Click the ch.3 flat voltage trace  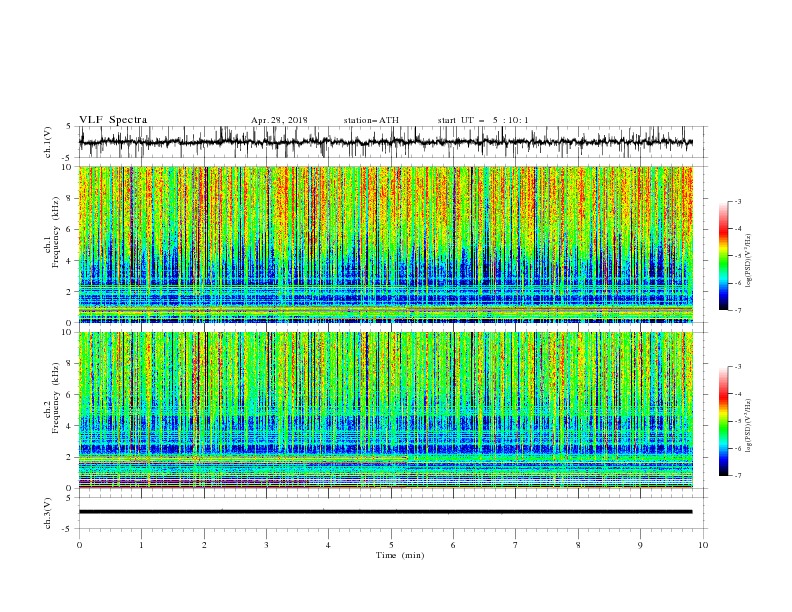[385, 512]
